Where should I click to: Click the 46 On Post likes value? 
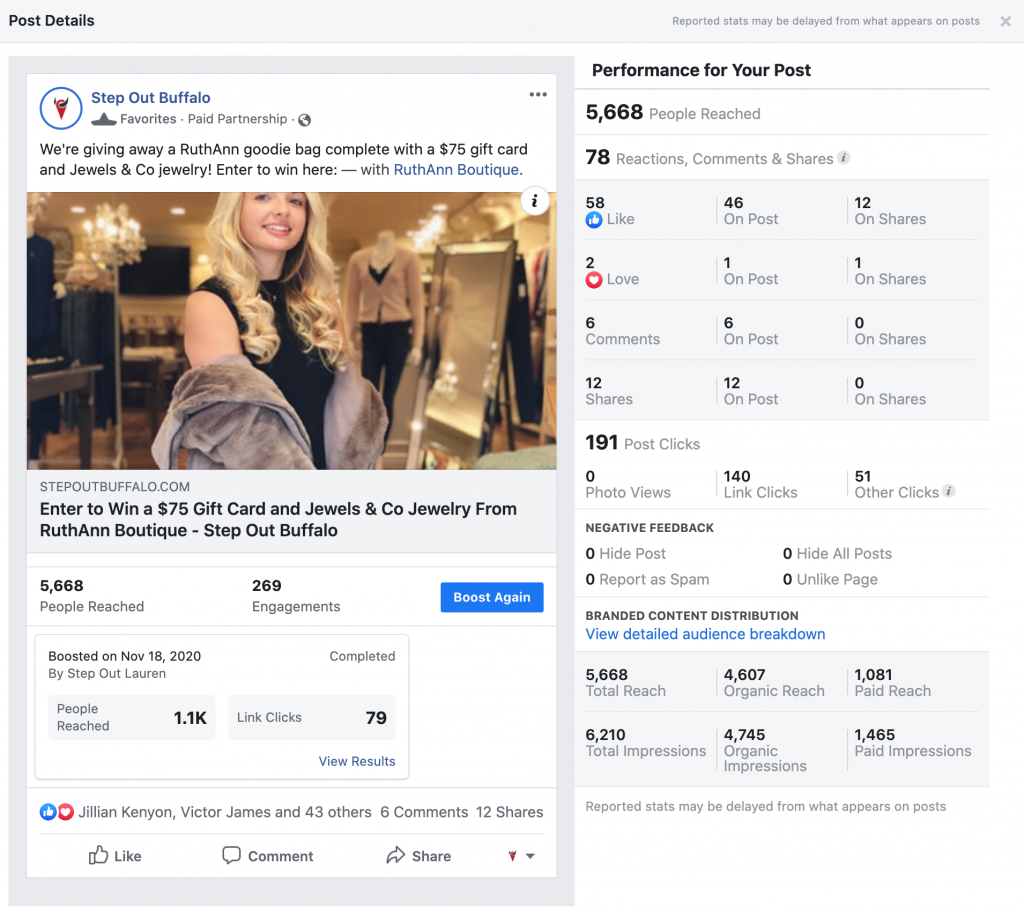pos(750,211)
